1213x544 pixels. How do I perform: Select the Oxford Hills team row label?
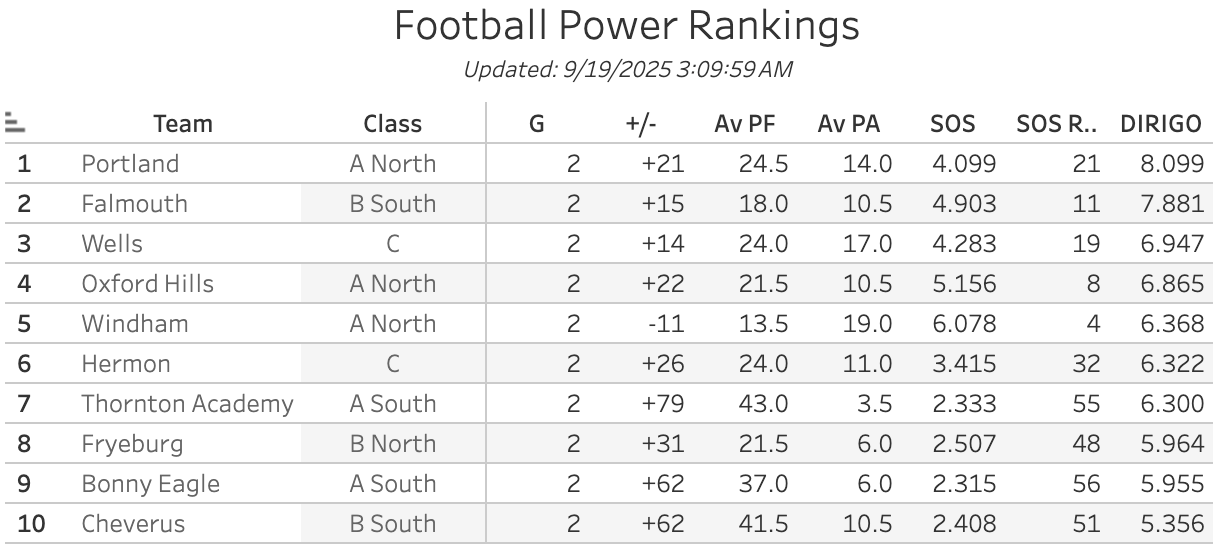click(147, 284)
